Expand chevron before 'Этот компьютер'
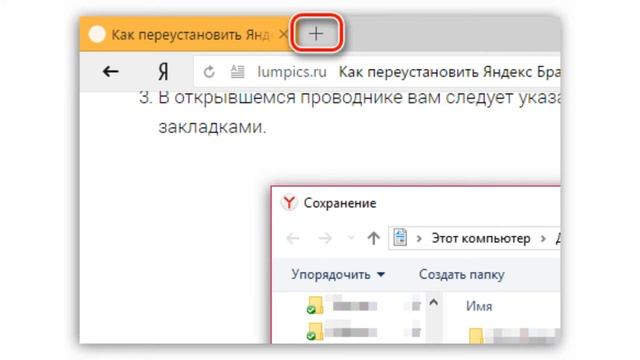Image resolution: width=640 pixels, height=360 pixels. [x=419, y=238]
